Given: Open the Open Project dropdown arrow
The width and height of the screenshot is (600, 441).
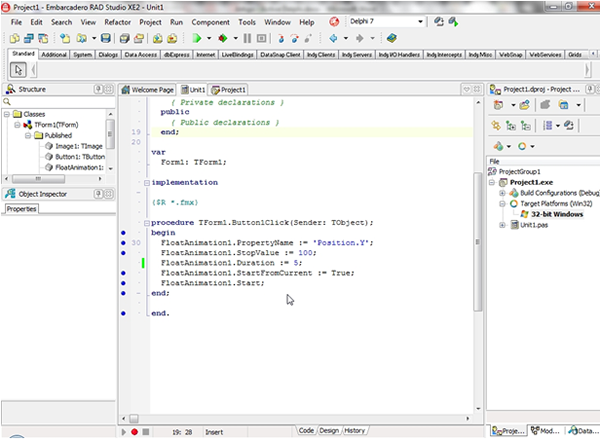Looking at the screenshot, I should click(x=94, y=38).
